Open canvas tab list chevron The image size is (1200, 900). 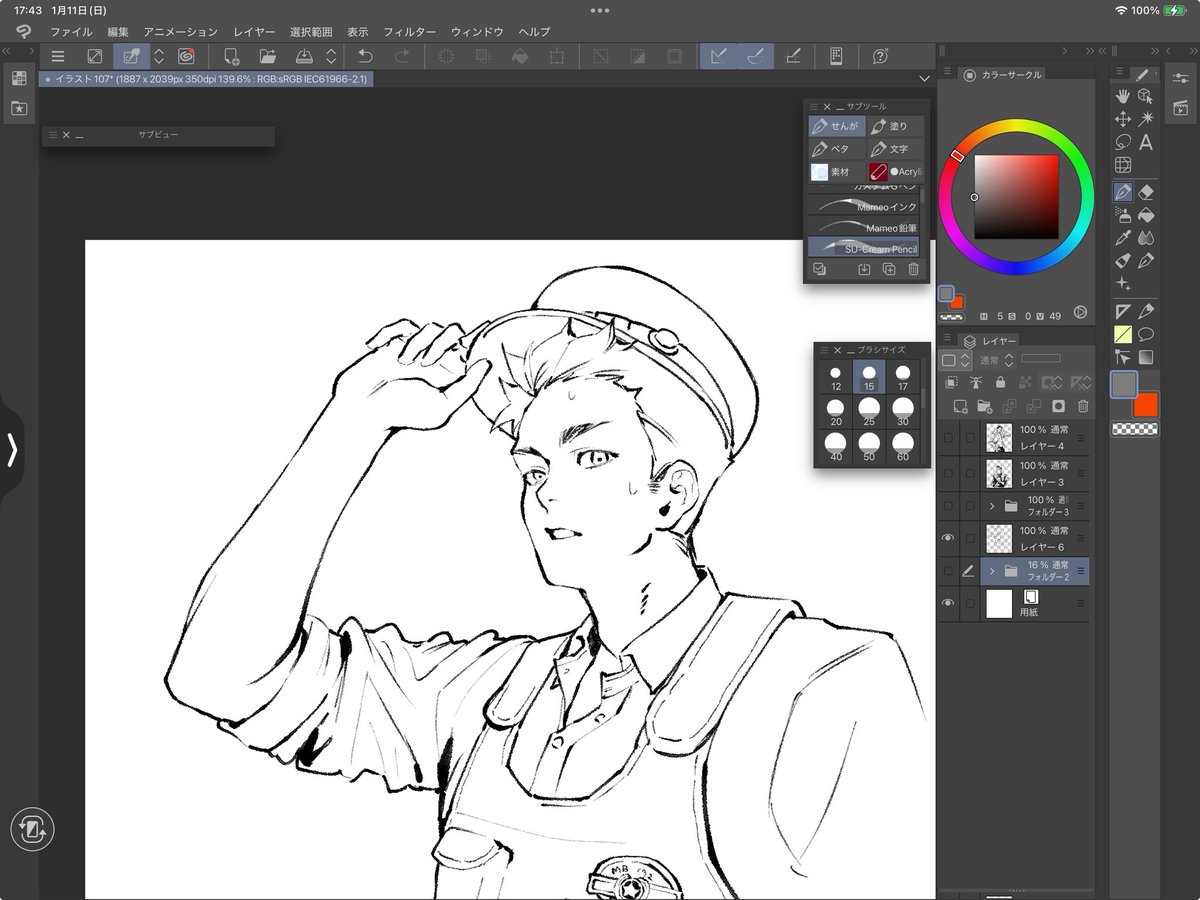tap(924, 78)
